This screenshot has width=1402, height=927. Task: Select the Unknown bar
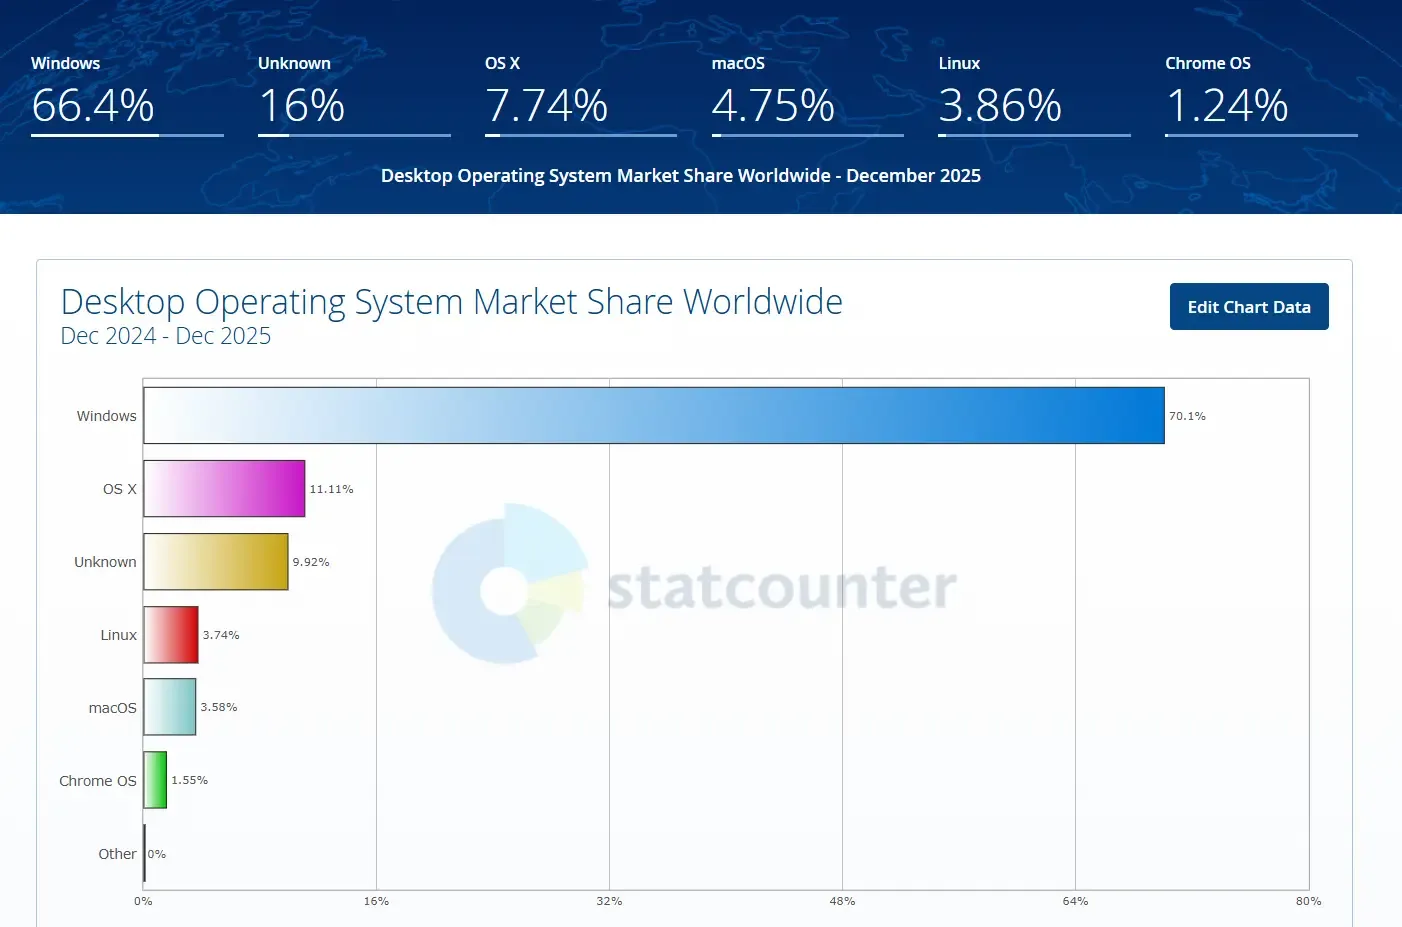pyautogui.click(x=216, y=561)
